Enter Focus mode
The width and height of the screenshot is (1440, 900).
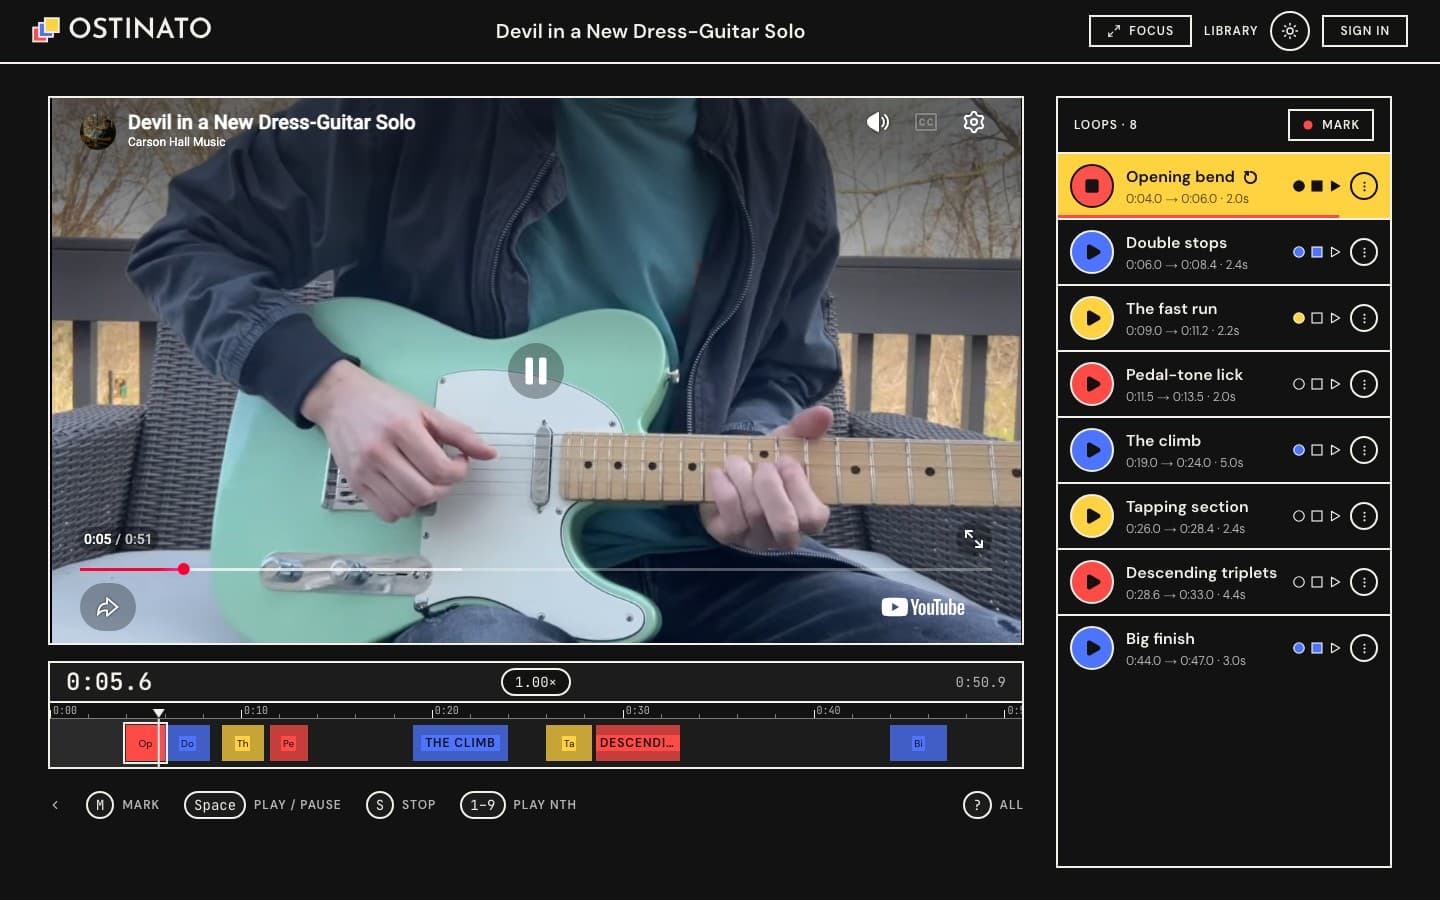1140,31
